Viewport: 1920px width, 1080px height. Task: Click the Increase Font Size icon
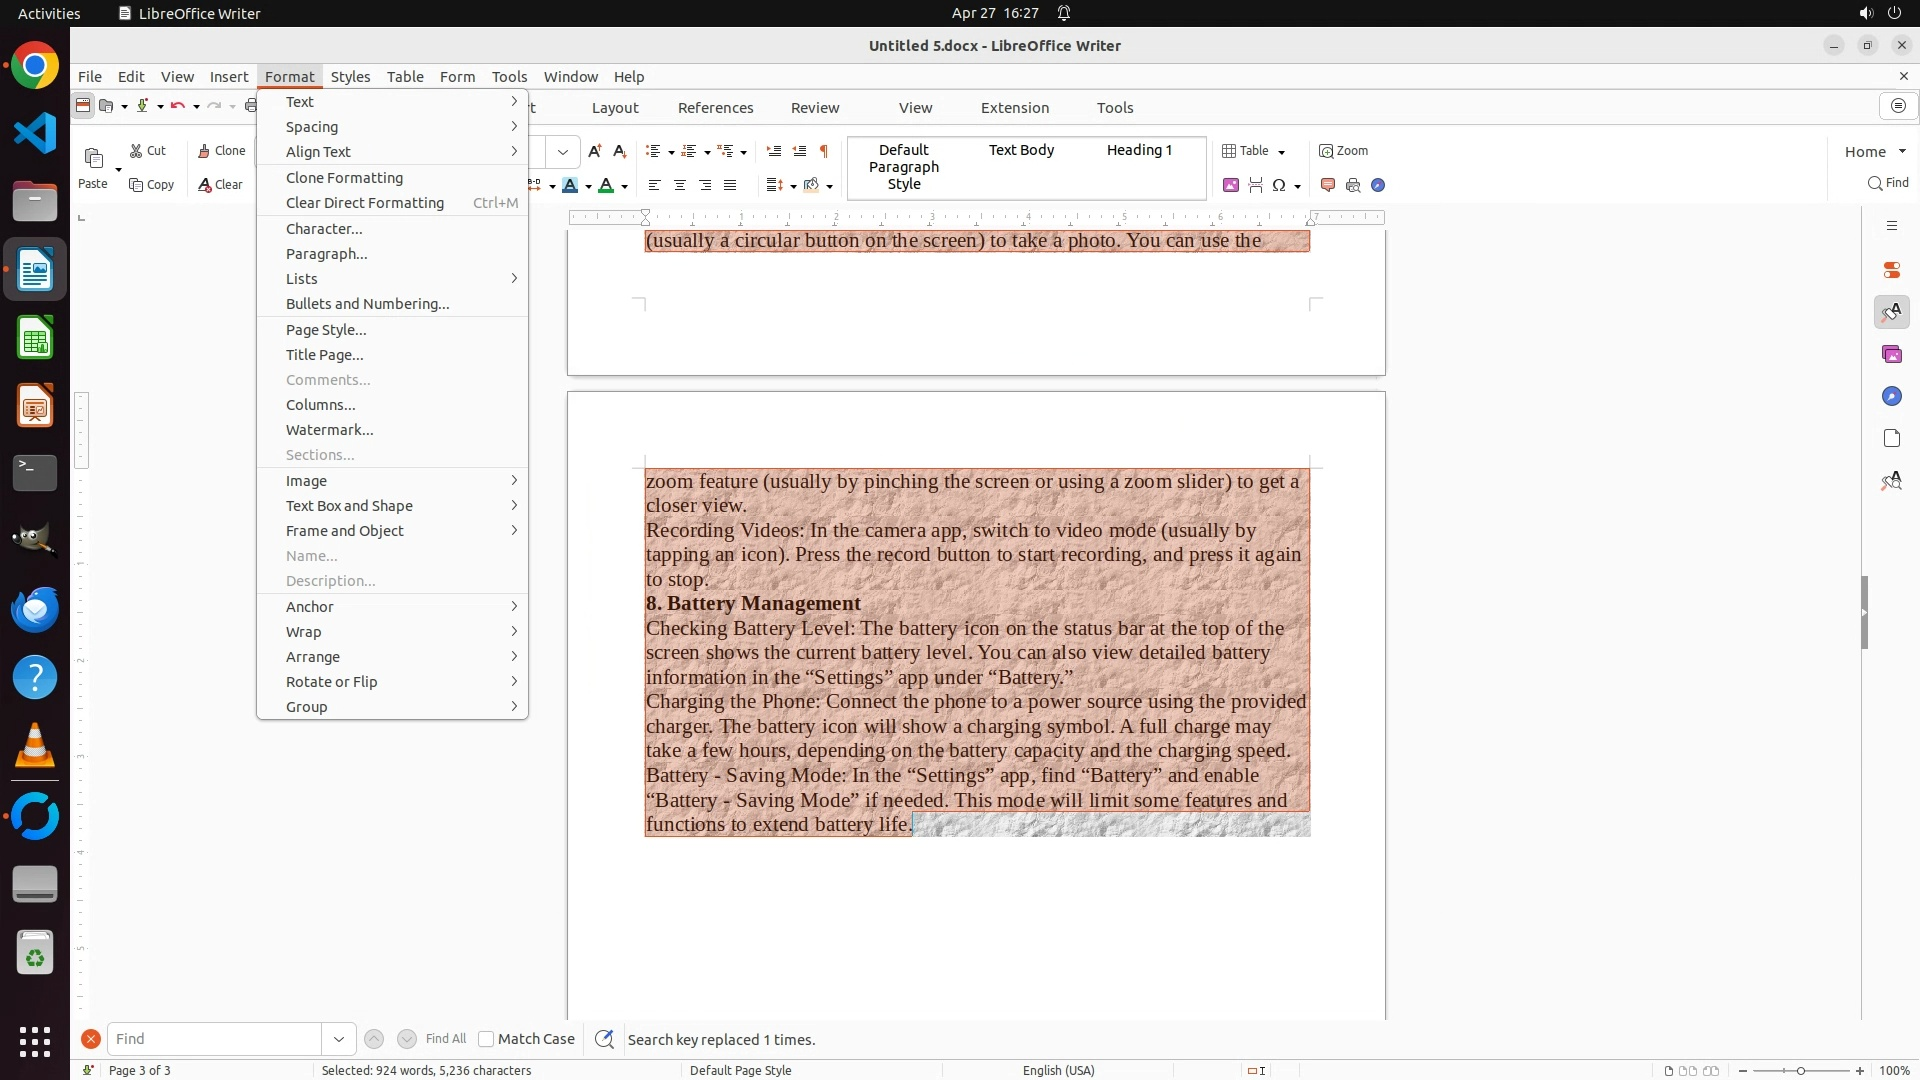point(595,151)
